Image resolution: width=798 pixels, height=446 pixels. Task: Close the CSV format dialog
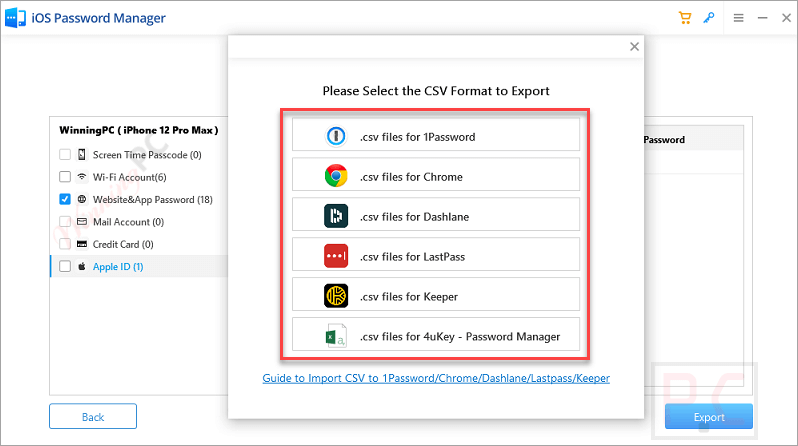tap(634, 47)
